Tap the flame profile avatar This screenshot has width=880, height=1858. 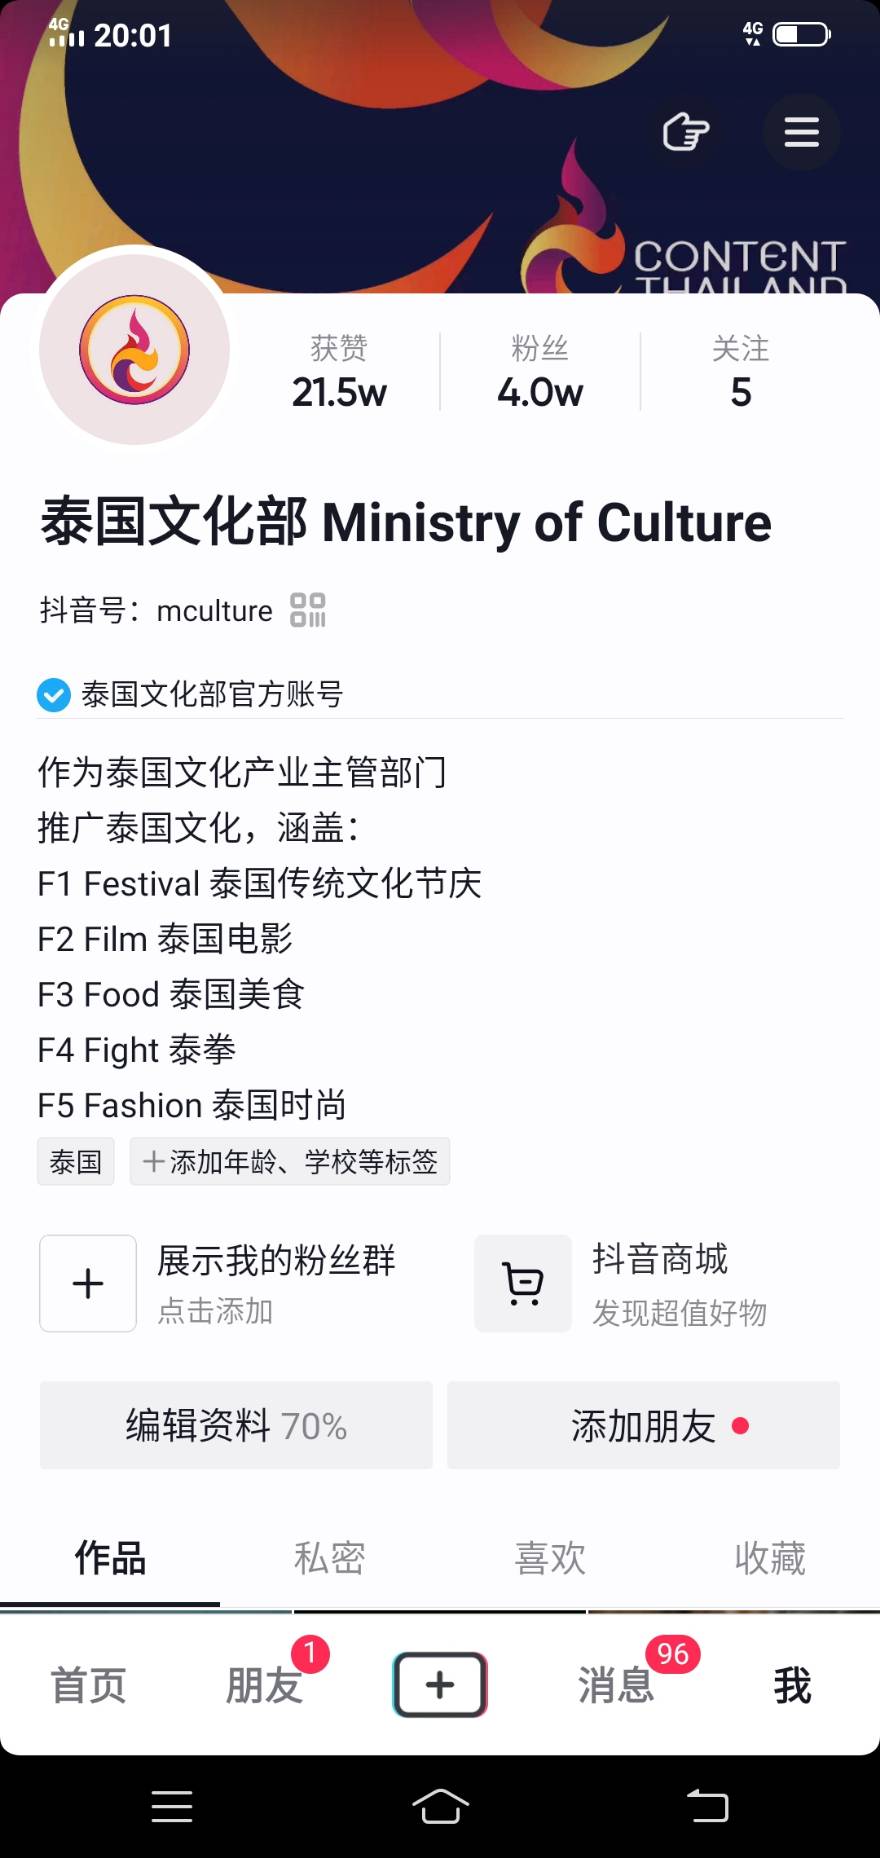coord(135,349)
